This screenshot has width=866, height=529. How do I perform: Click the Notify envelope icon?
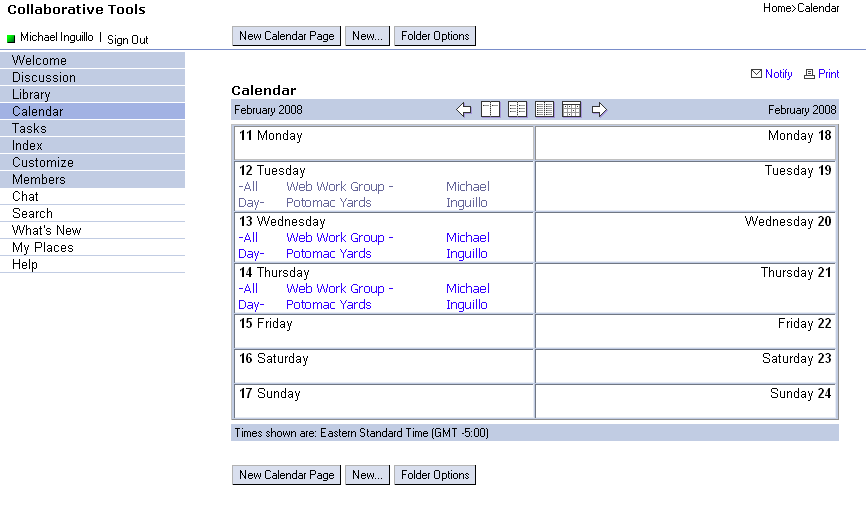756,74
